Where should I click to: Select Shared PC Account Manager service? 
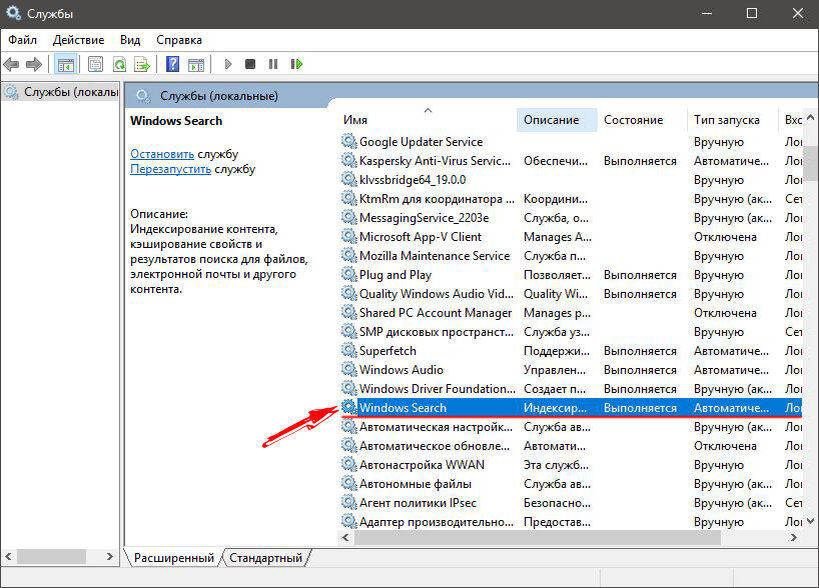571,313
